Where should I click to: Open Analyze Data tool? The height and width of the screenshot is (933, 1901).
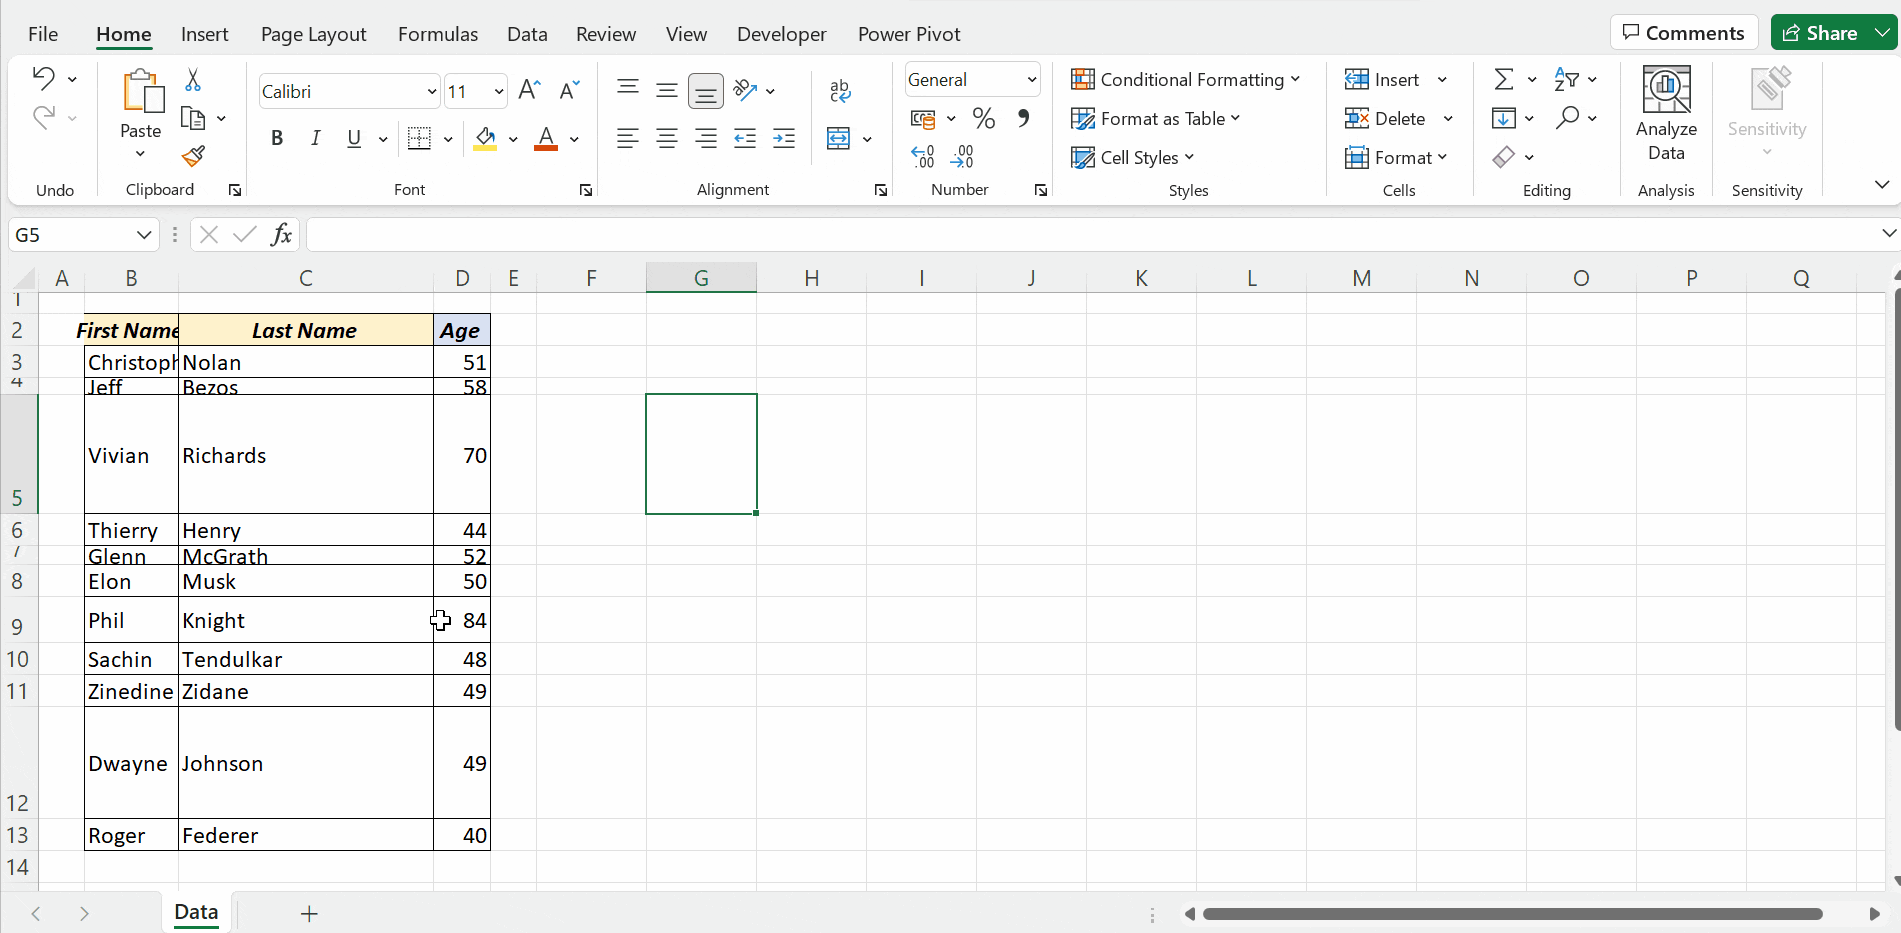click(1666, 113)
